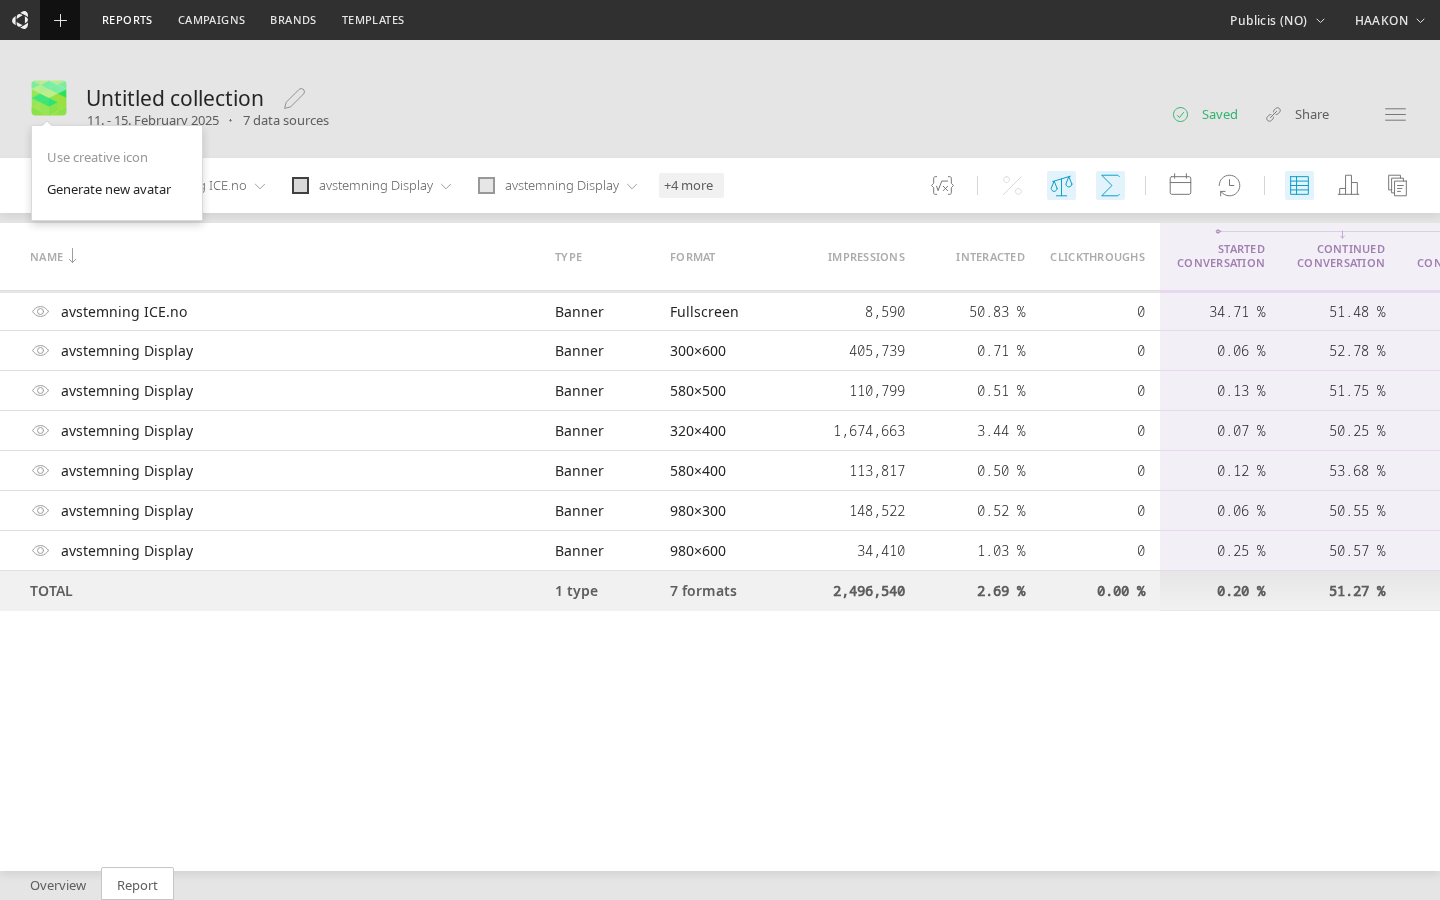Open the calendar date range picker
Screen dimensions: 1440x900
(x=1180, y=185)
